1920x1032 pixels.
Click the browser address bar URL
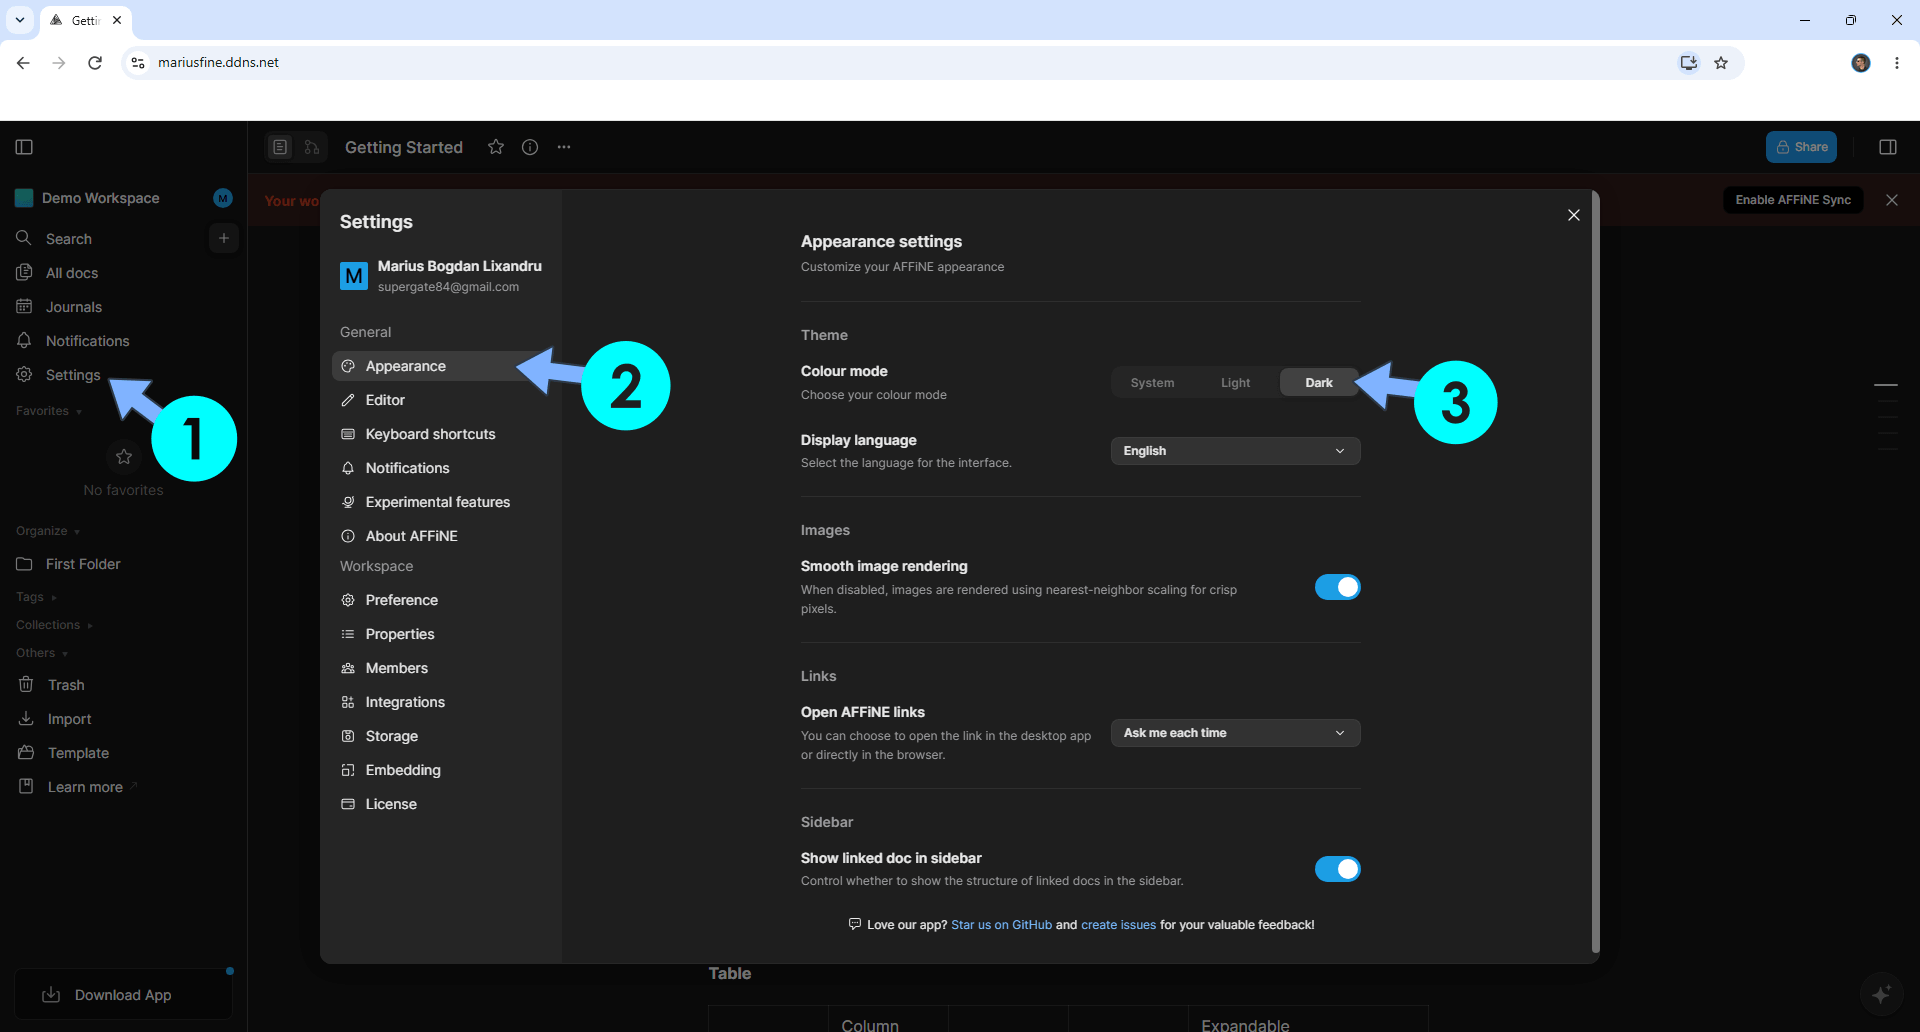[218, 63]
